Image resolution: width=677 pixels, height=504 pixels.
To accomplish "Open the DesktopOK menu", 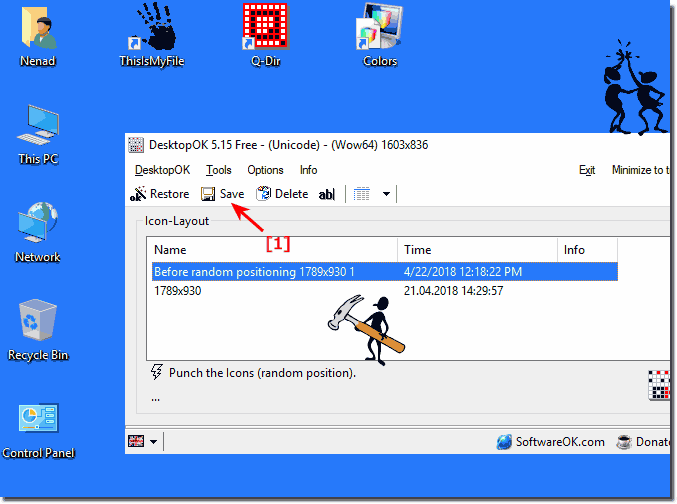I will coord(162,170).
